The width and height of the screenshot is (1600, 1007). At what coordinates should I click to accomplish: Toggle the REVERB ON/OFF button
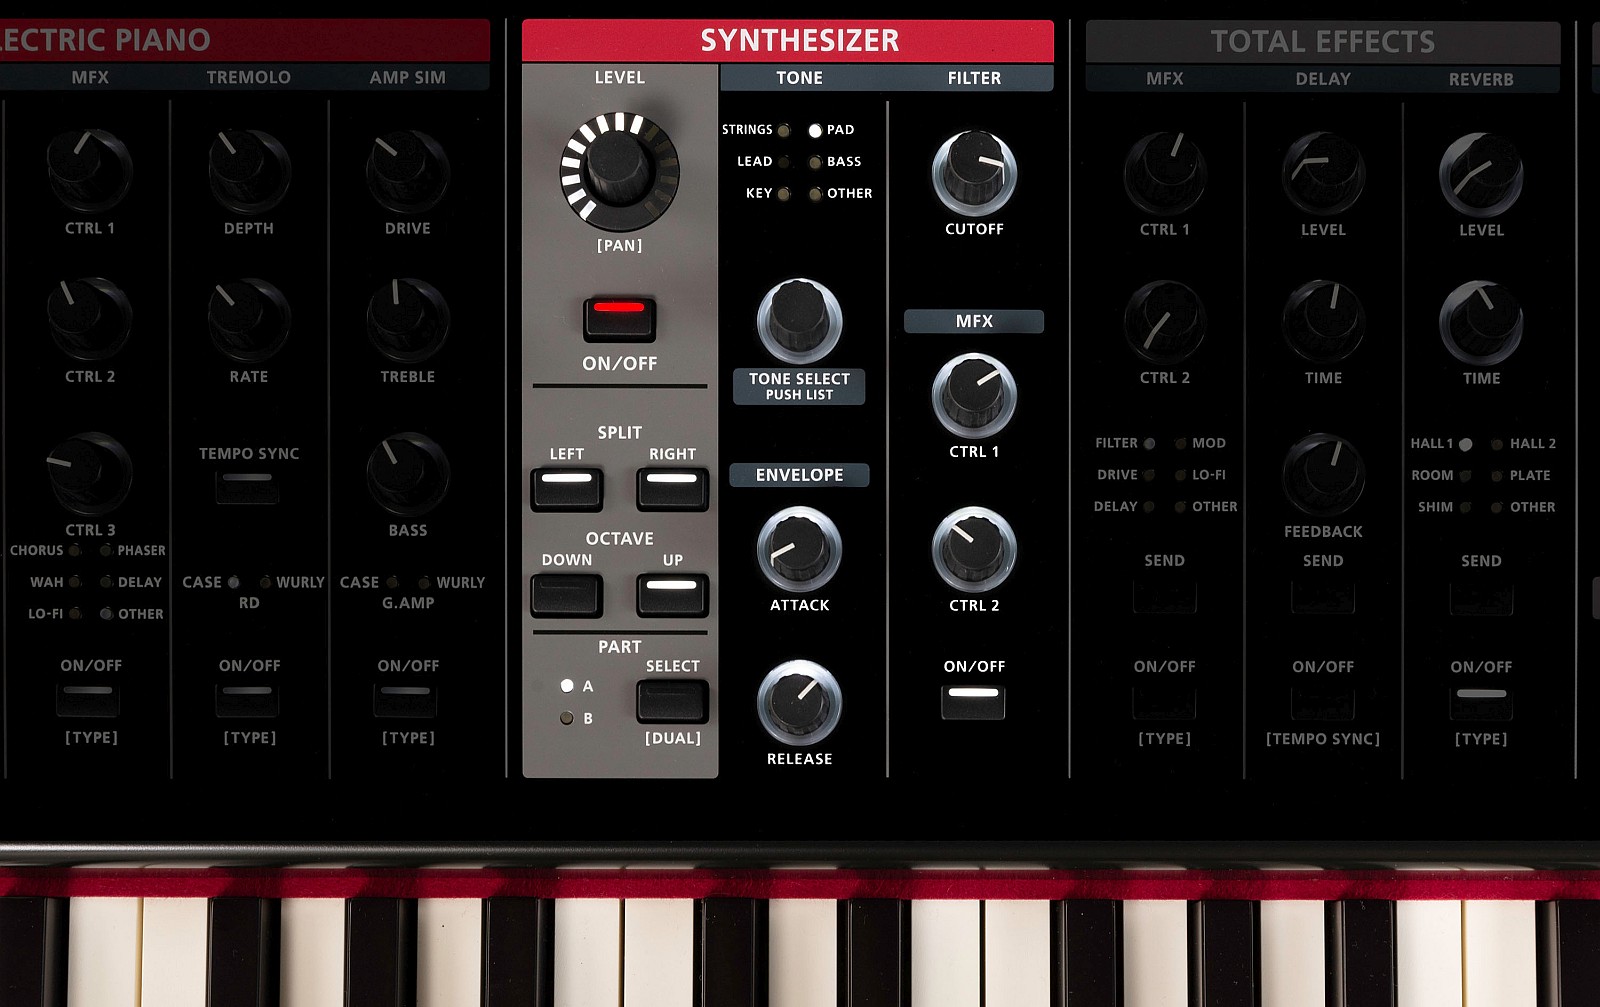click(x=1481, y=703)
